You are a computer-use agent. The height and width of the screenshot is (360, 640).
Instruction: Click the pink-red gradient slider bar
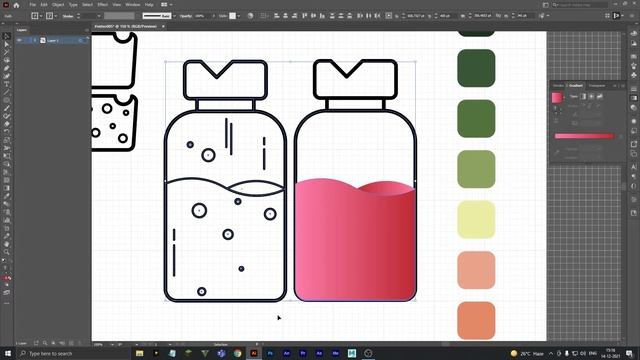point(584,136)
